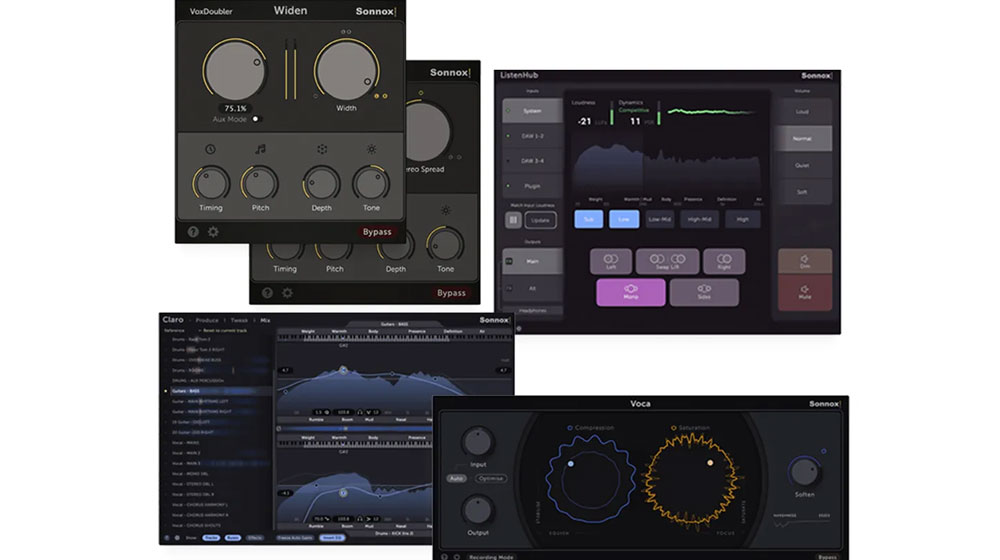Click the Depth knob in front Widen window
This screenshot has height=560, width=1000.
321,183
